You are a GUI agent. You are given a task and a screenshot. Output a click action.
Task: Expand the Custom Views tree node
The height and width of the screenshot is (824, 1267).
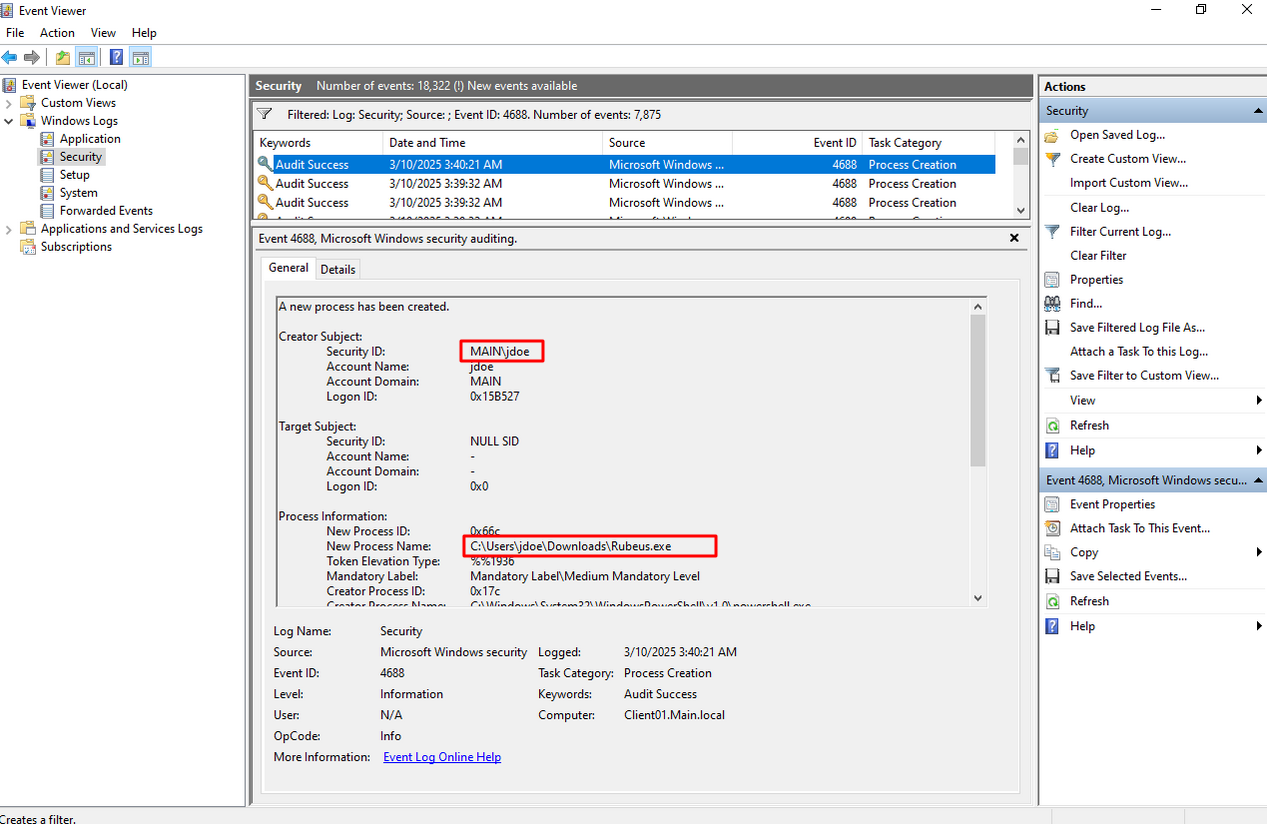(x=9, y=103)
